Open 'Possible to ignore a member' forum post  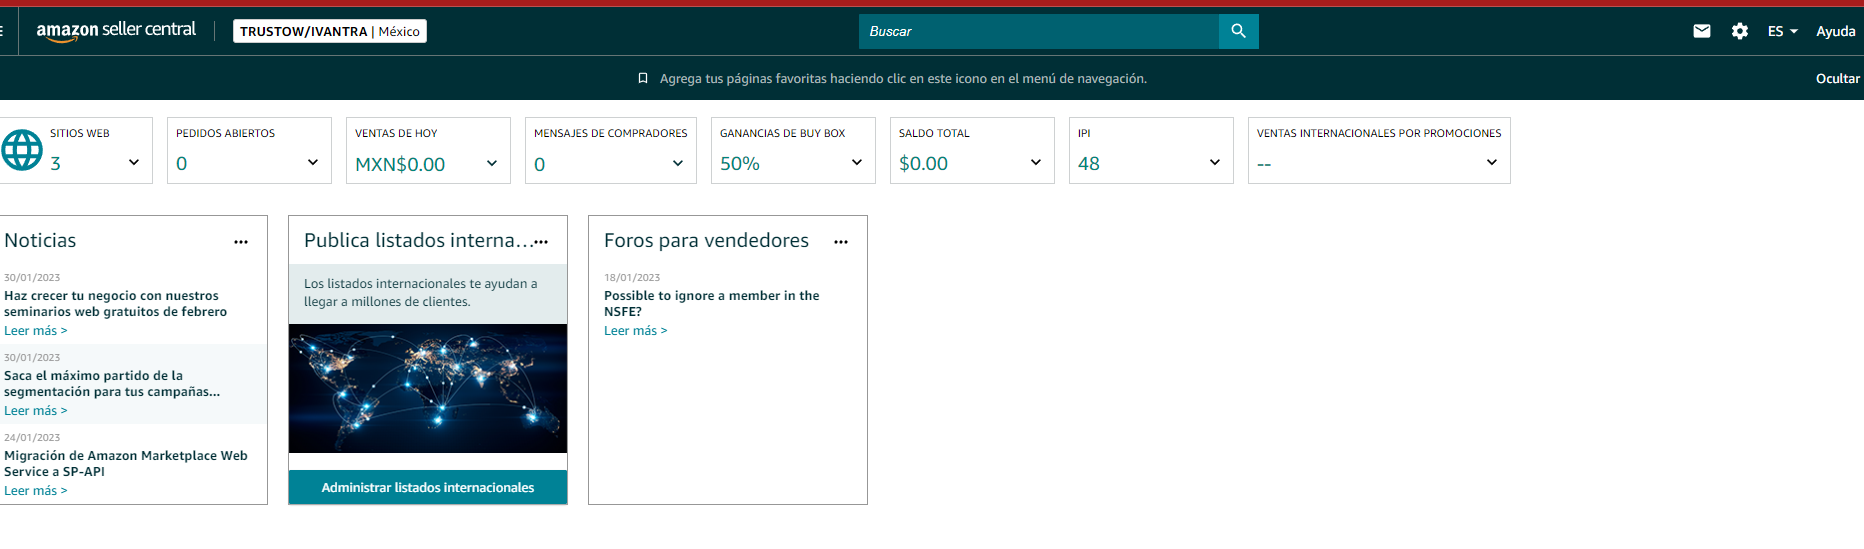point(712,304)
